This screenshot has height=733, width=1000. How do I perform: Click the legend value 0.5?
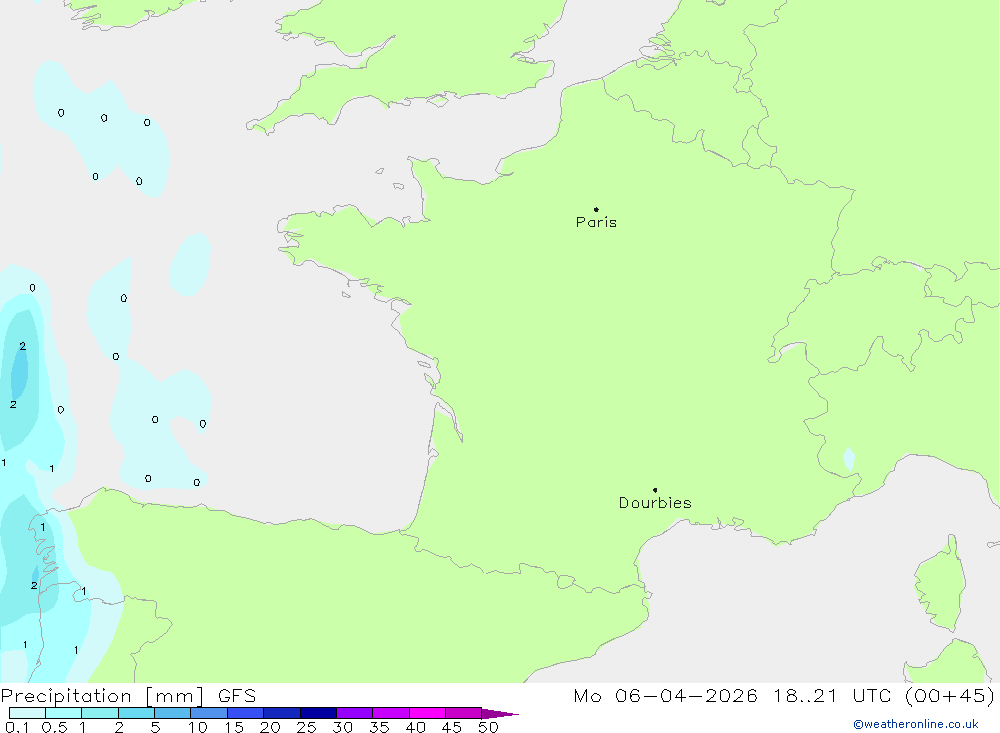point(54,727)
